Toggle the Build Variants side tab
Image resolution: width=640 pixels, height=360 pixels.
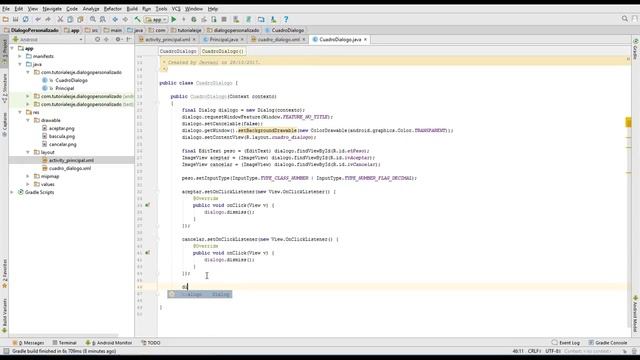(4, 316)
